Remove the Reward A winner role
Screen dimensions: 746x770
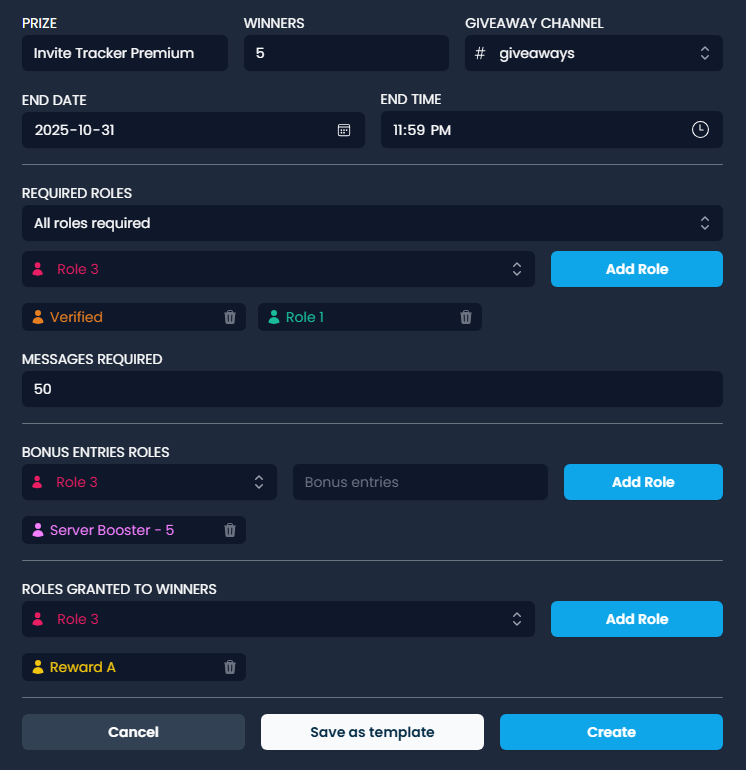230,667
